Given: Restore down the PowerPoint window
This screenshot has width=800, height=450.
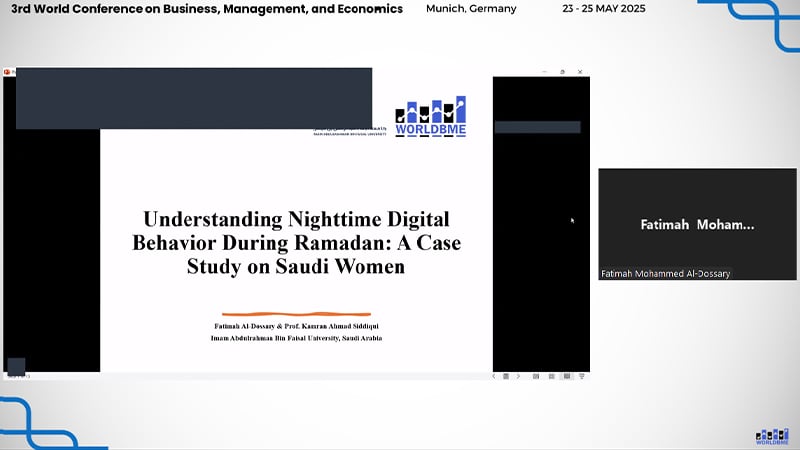Looking at the screenshot, I should click(x=562, y=72).
